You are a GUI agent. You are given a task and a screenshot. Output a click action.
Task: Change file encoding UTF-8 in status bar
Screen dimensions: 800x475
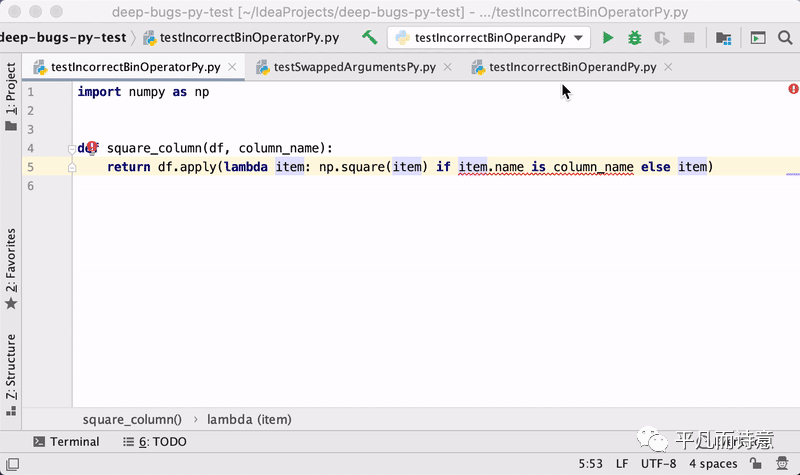[658, 464]
